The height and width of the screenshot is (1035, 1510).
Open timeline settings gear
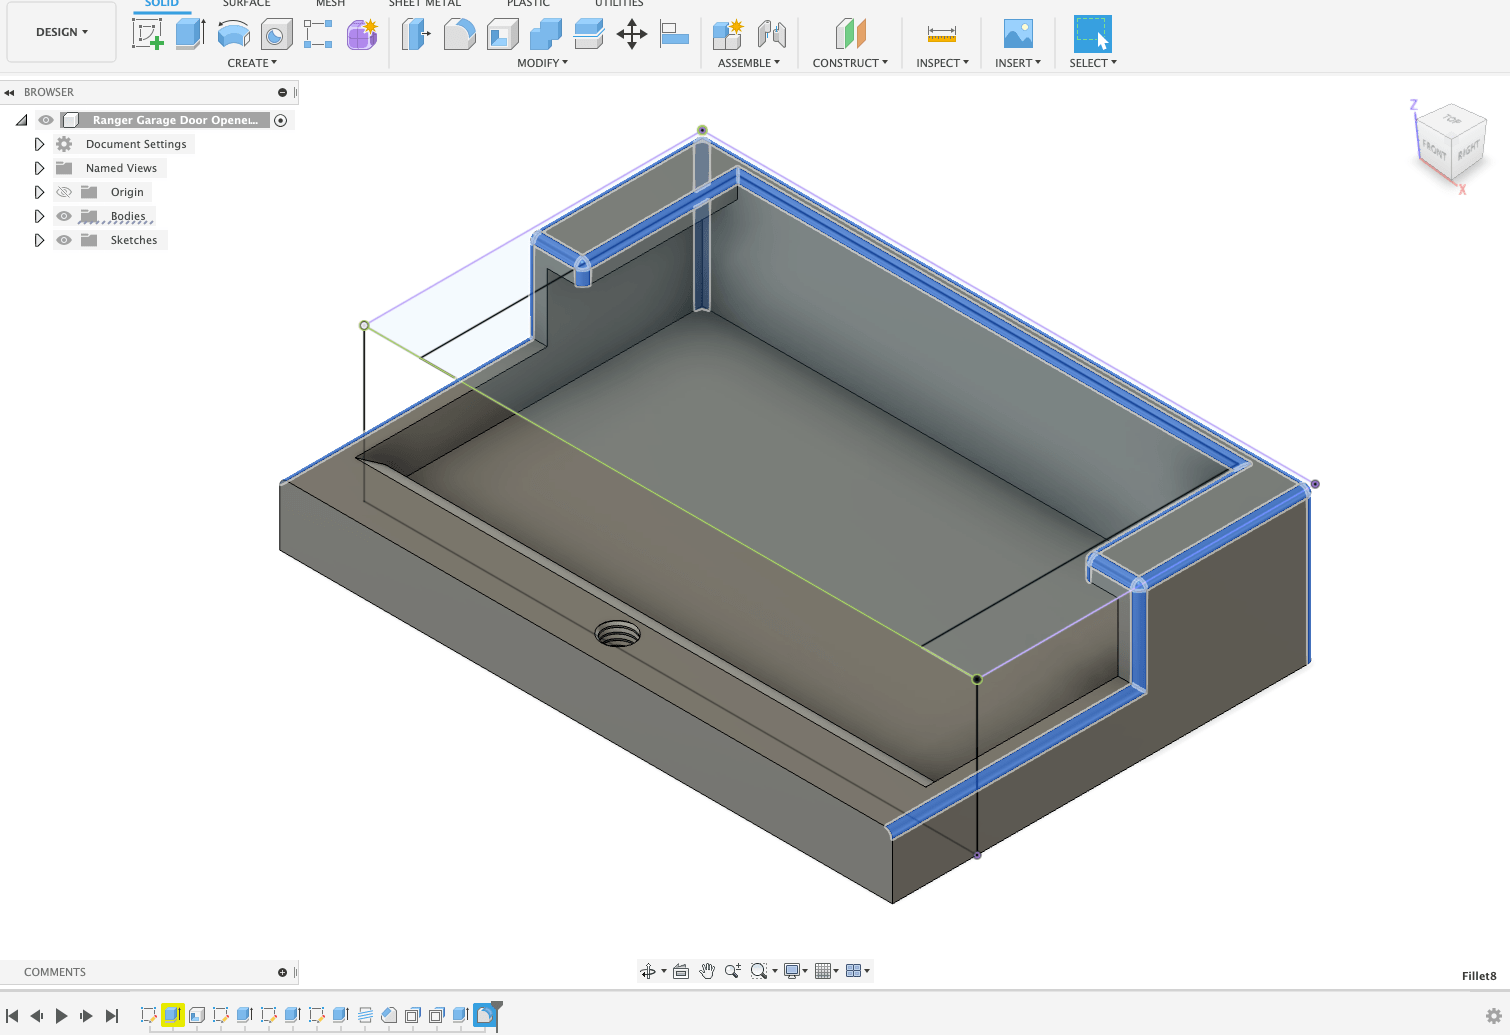(1494, 1016)
